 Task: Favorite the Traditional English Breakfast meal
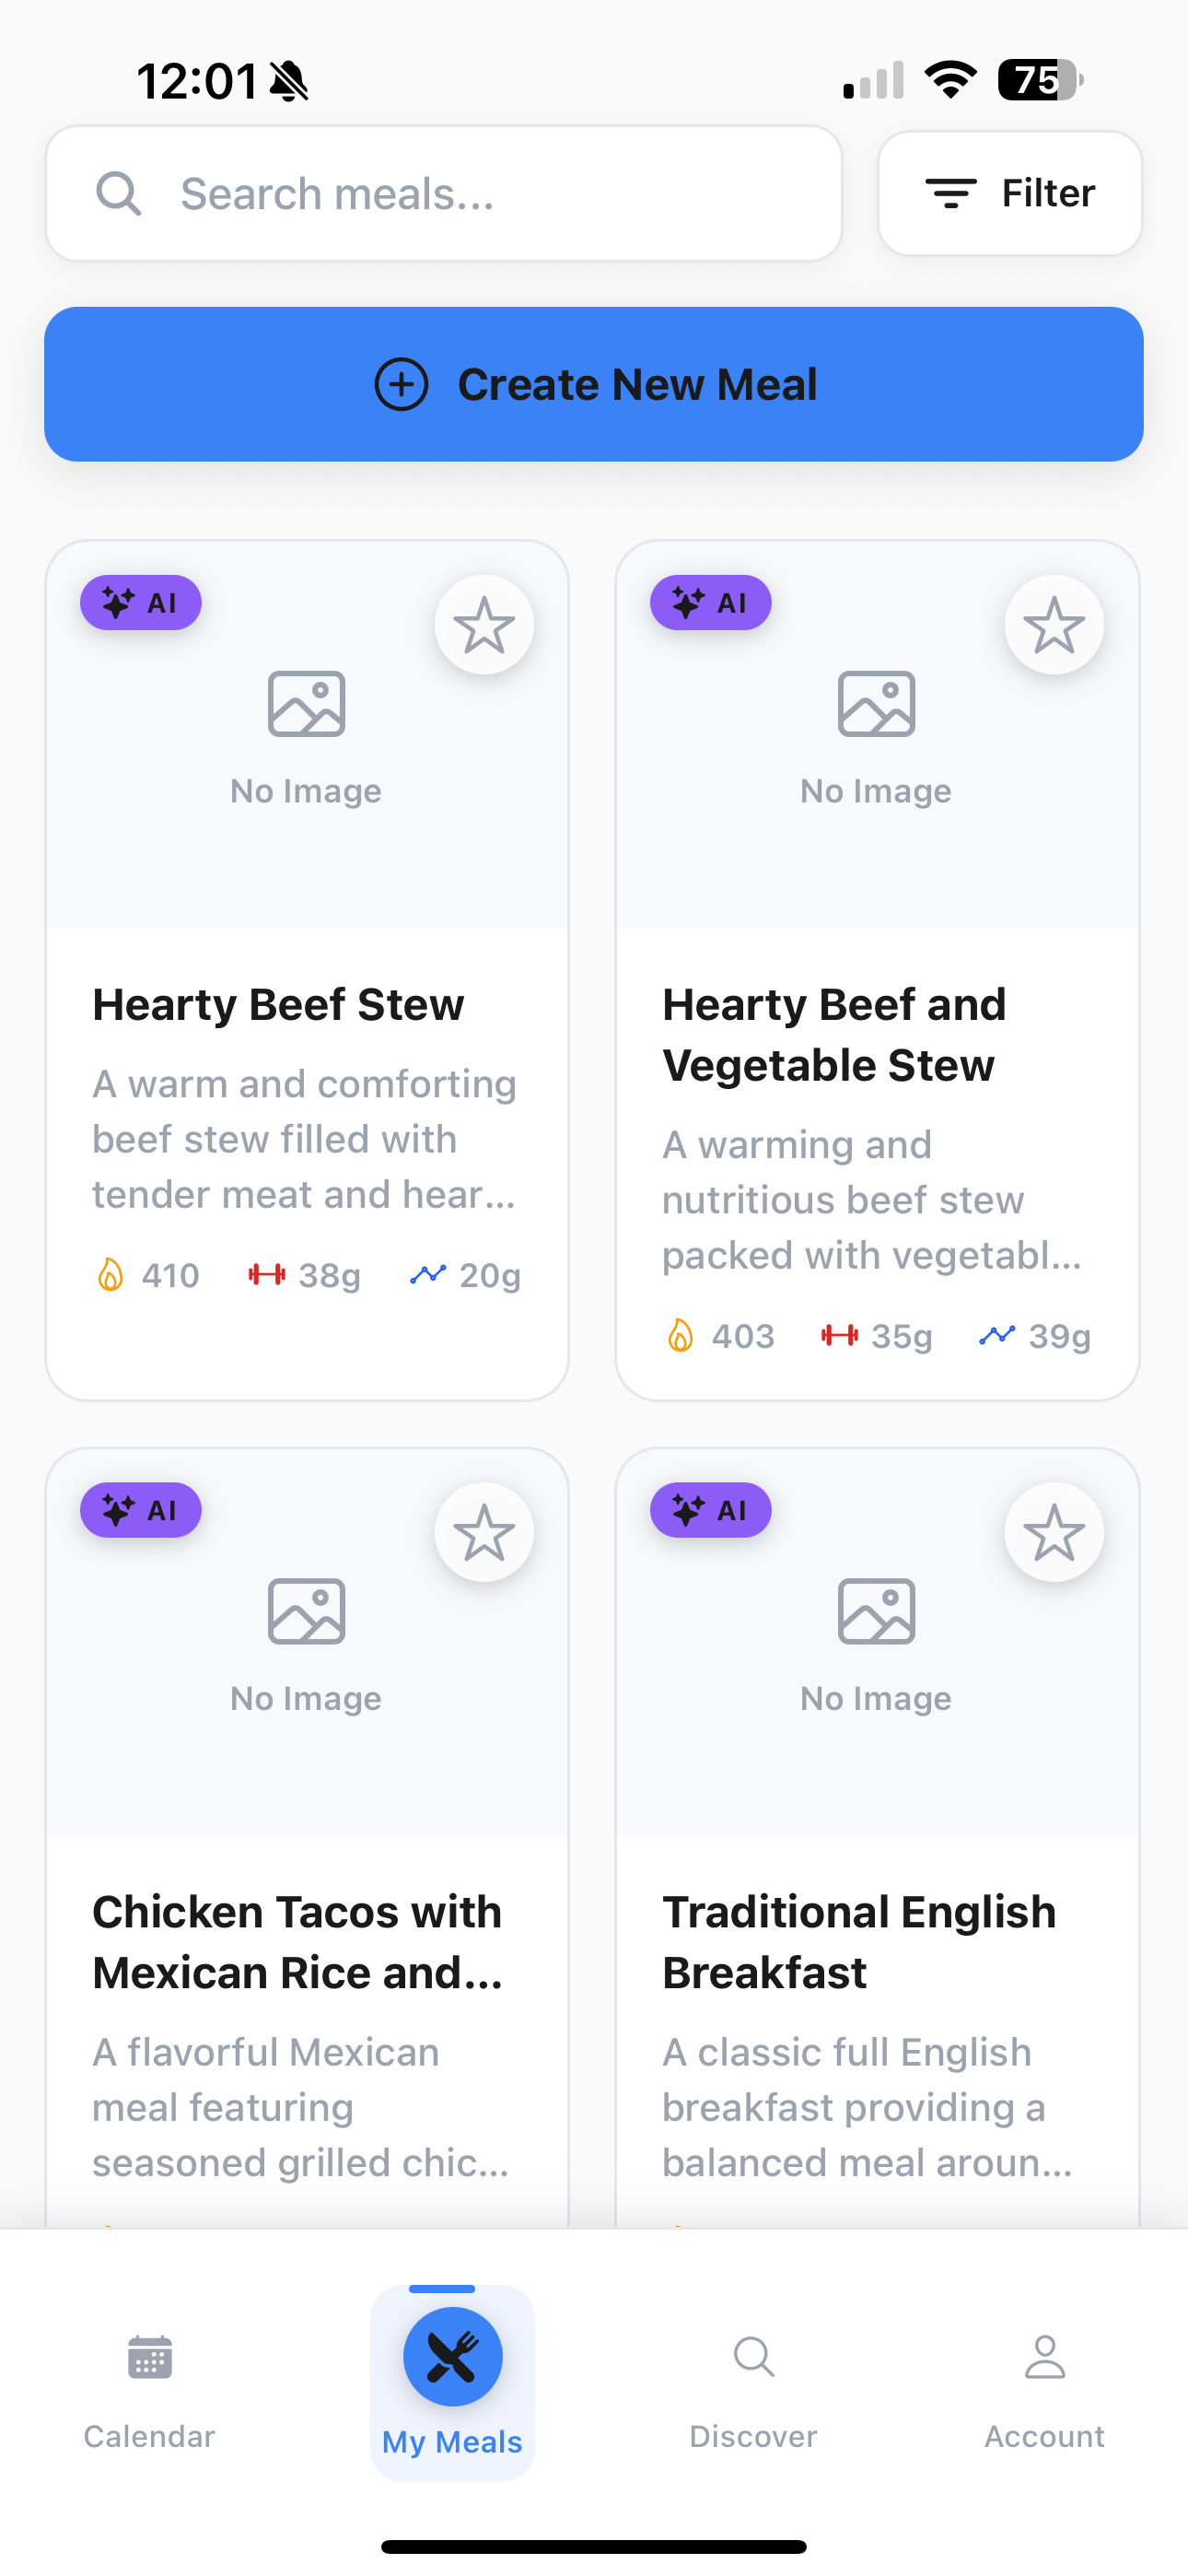[x=1054, y=1532]
